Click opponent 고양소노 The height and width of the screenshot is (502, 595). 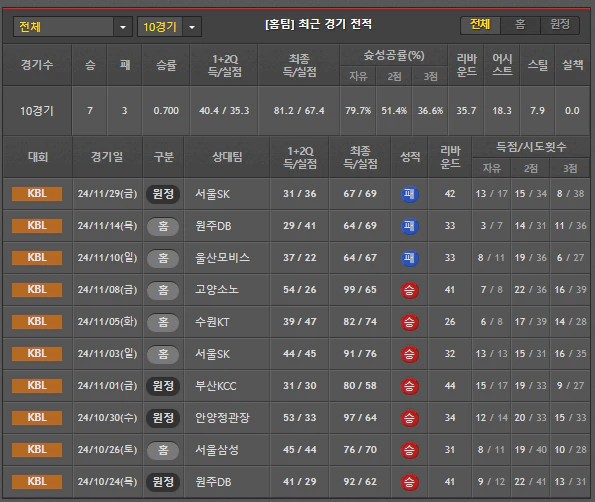217,290
